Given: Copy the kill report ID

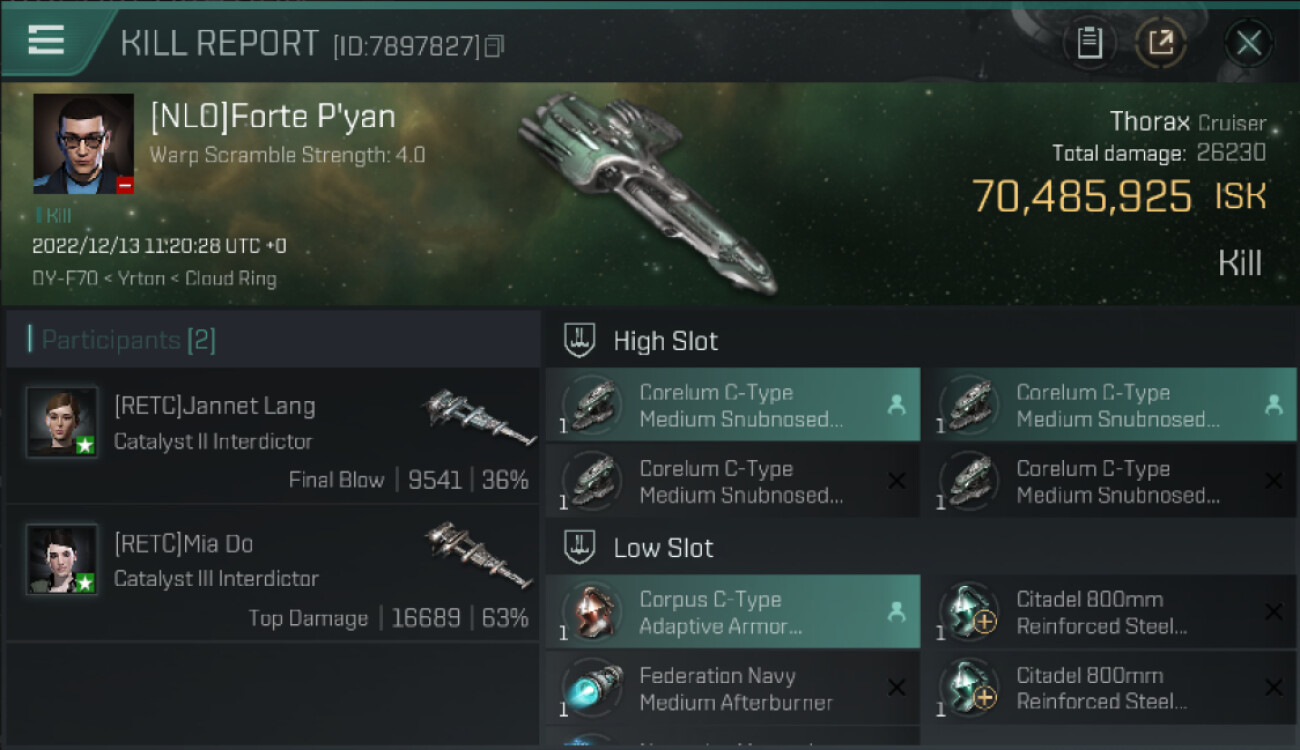Looking at the screenshot, I should pos(494,46).
